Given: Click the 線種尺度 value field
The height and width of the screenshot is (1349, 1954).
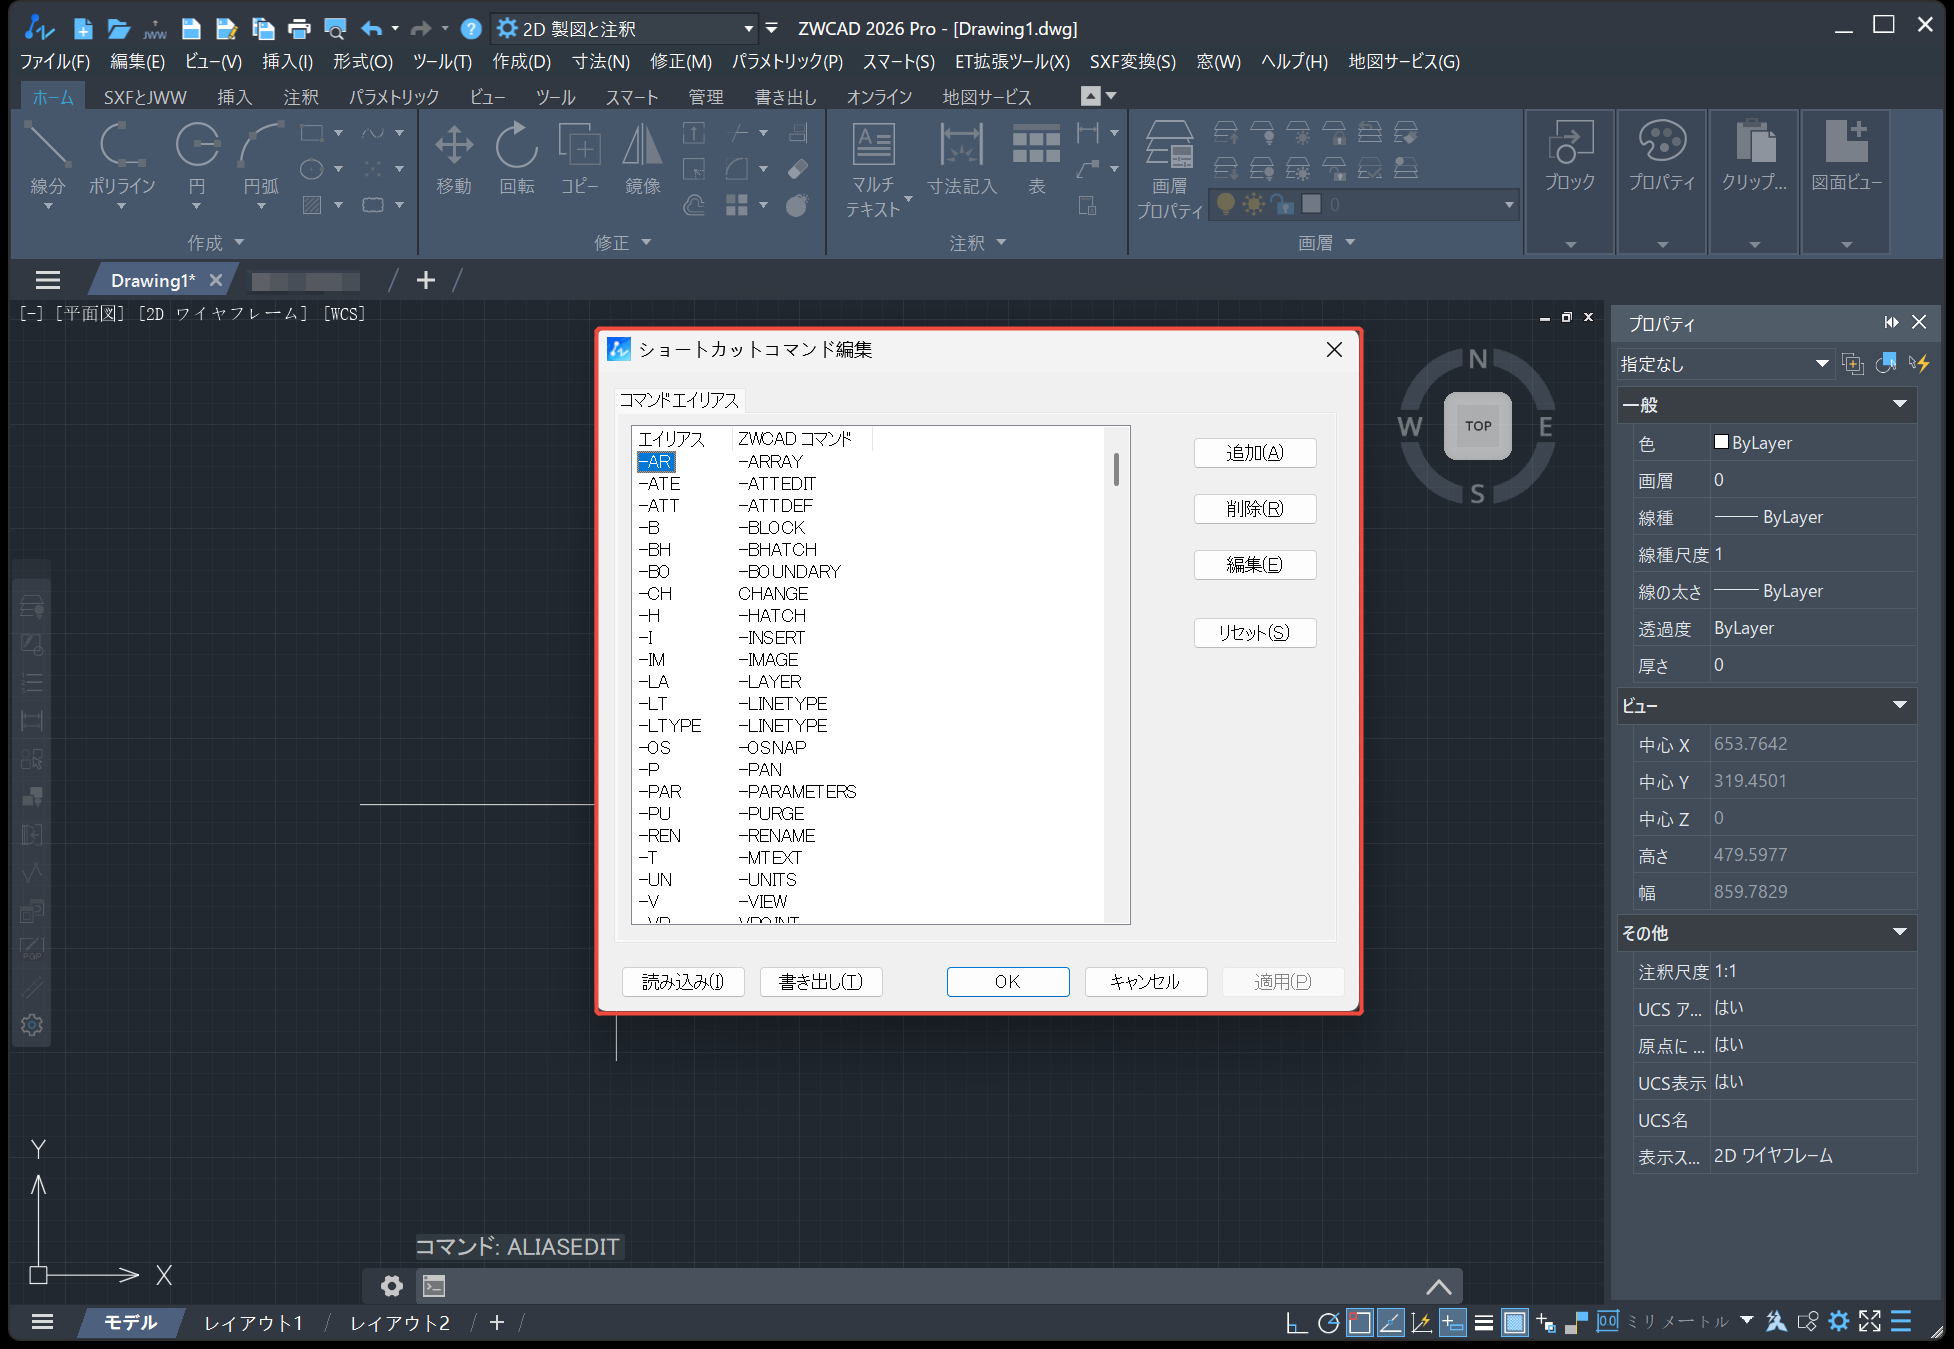Looking at the screenshot, I should point(1812,554).
